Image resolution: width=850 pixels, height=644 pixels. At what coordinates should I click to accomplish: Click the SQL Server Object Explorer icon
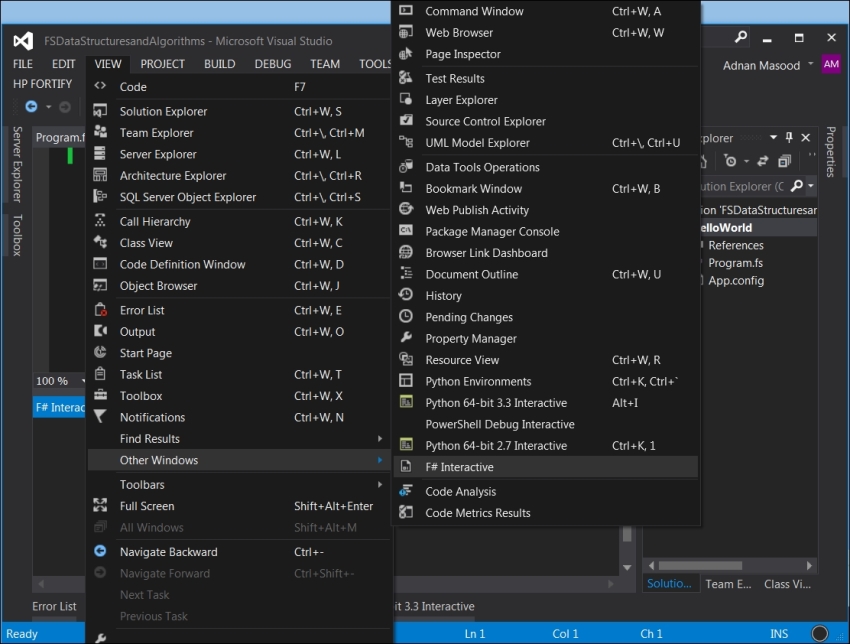click(x=100, y=196)
